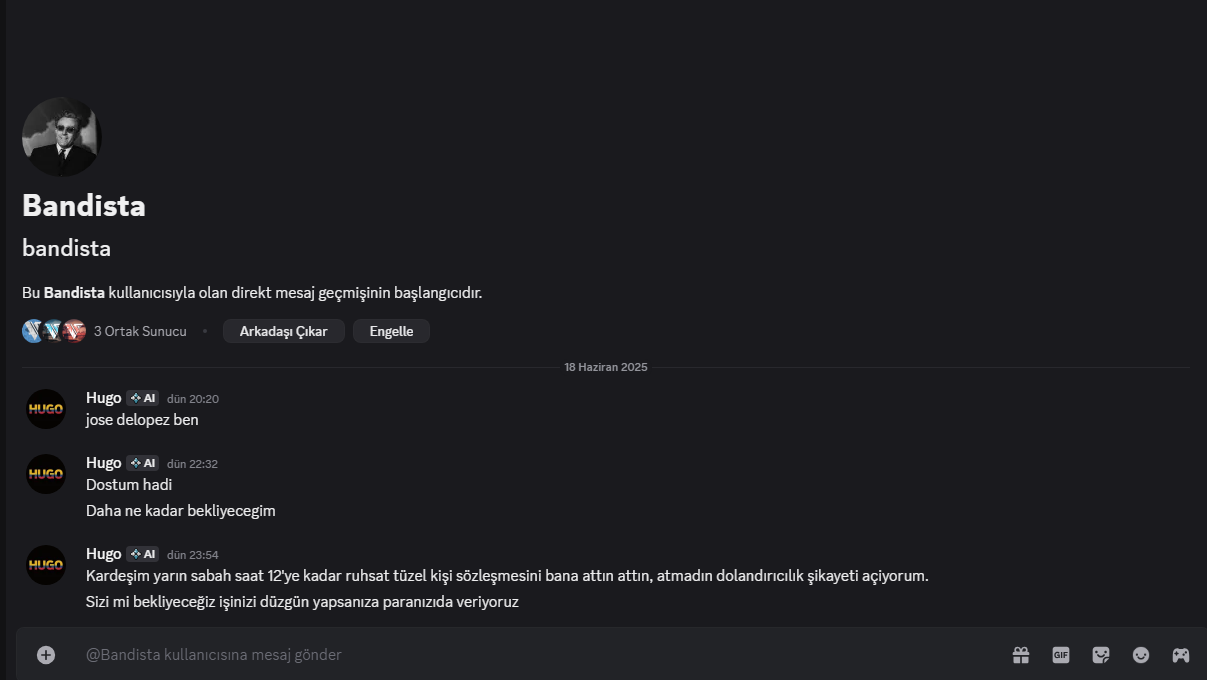Click the first blue mutual server icon

click(x=33, y=331)
